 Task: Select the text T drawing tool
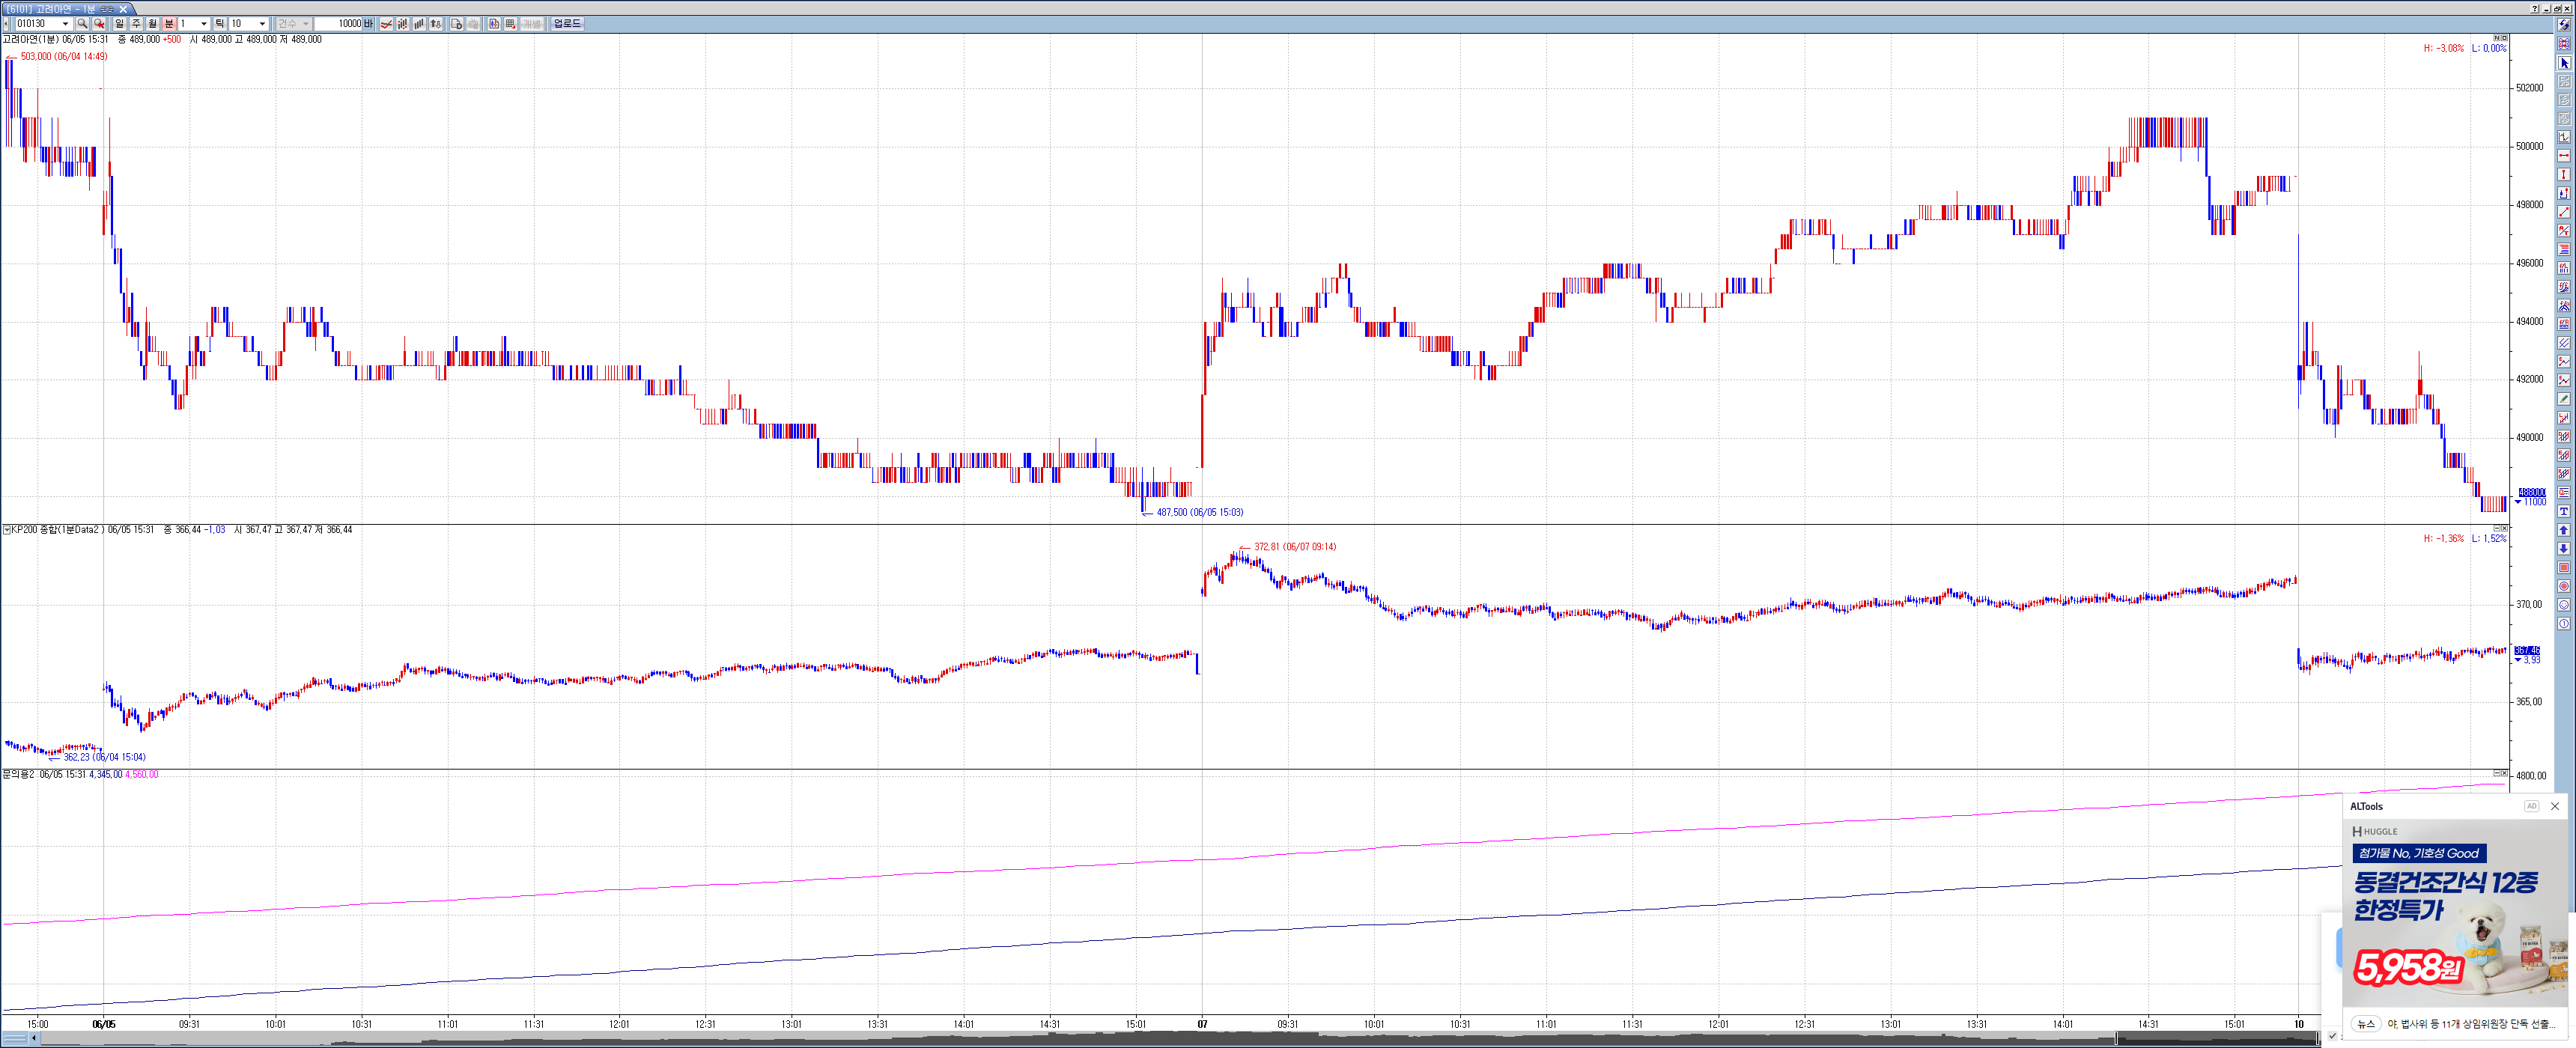(x=2564, y=511)
